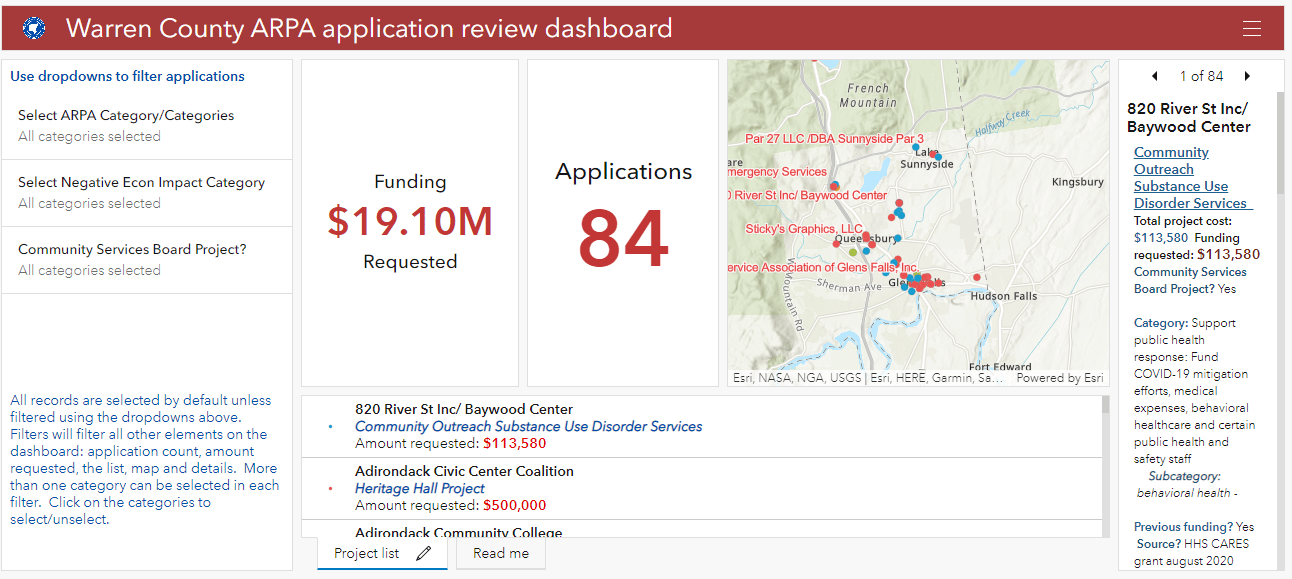Switch to the Project list tab

click(381, 553)
